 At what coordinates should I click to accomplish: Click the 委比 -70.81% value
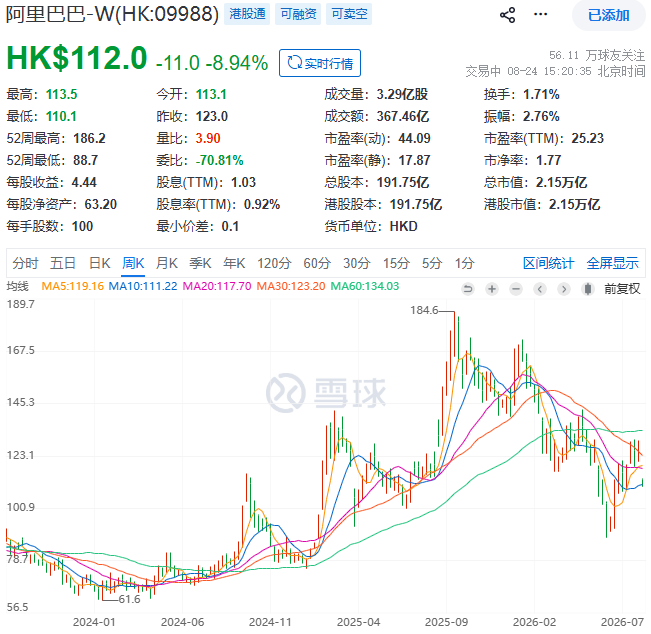coord(220,160)
